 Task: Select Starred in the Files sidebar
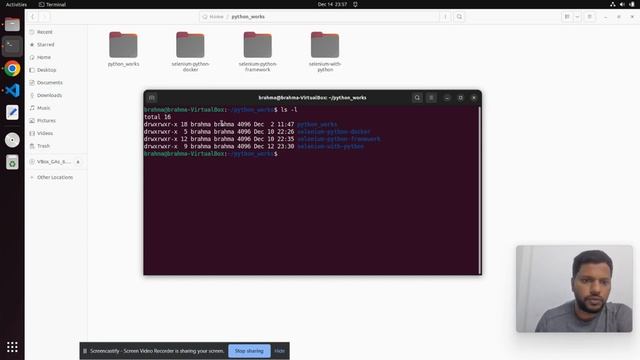(56, 44)
